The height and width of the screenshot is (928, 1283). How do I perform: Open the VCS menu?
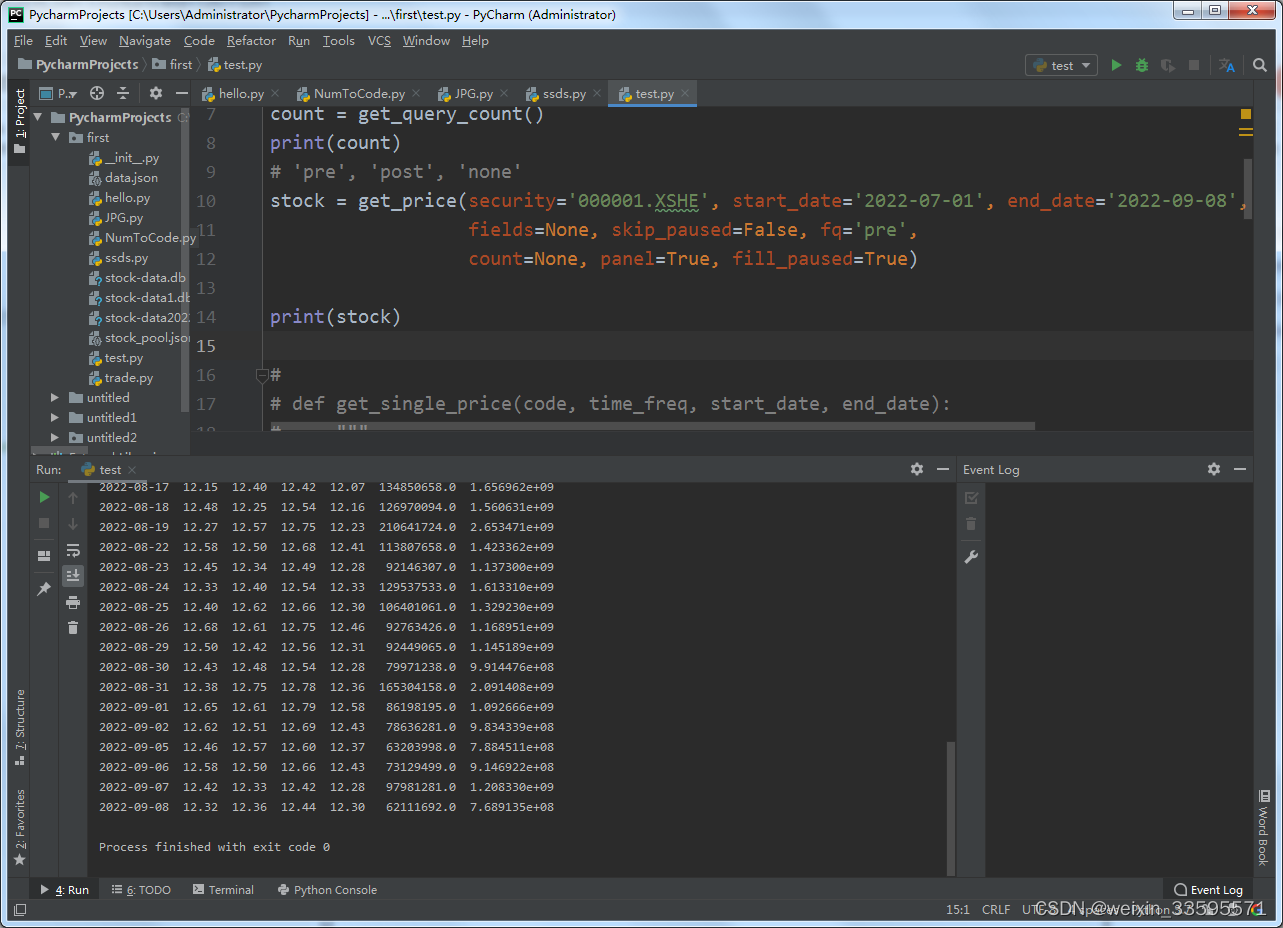[x=379, y=41]
